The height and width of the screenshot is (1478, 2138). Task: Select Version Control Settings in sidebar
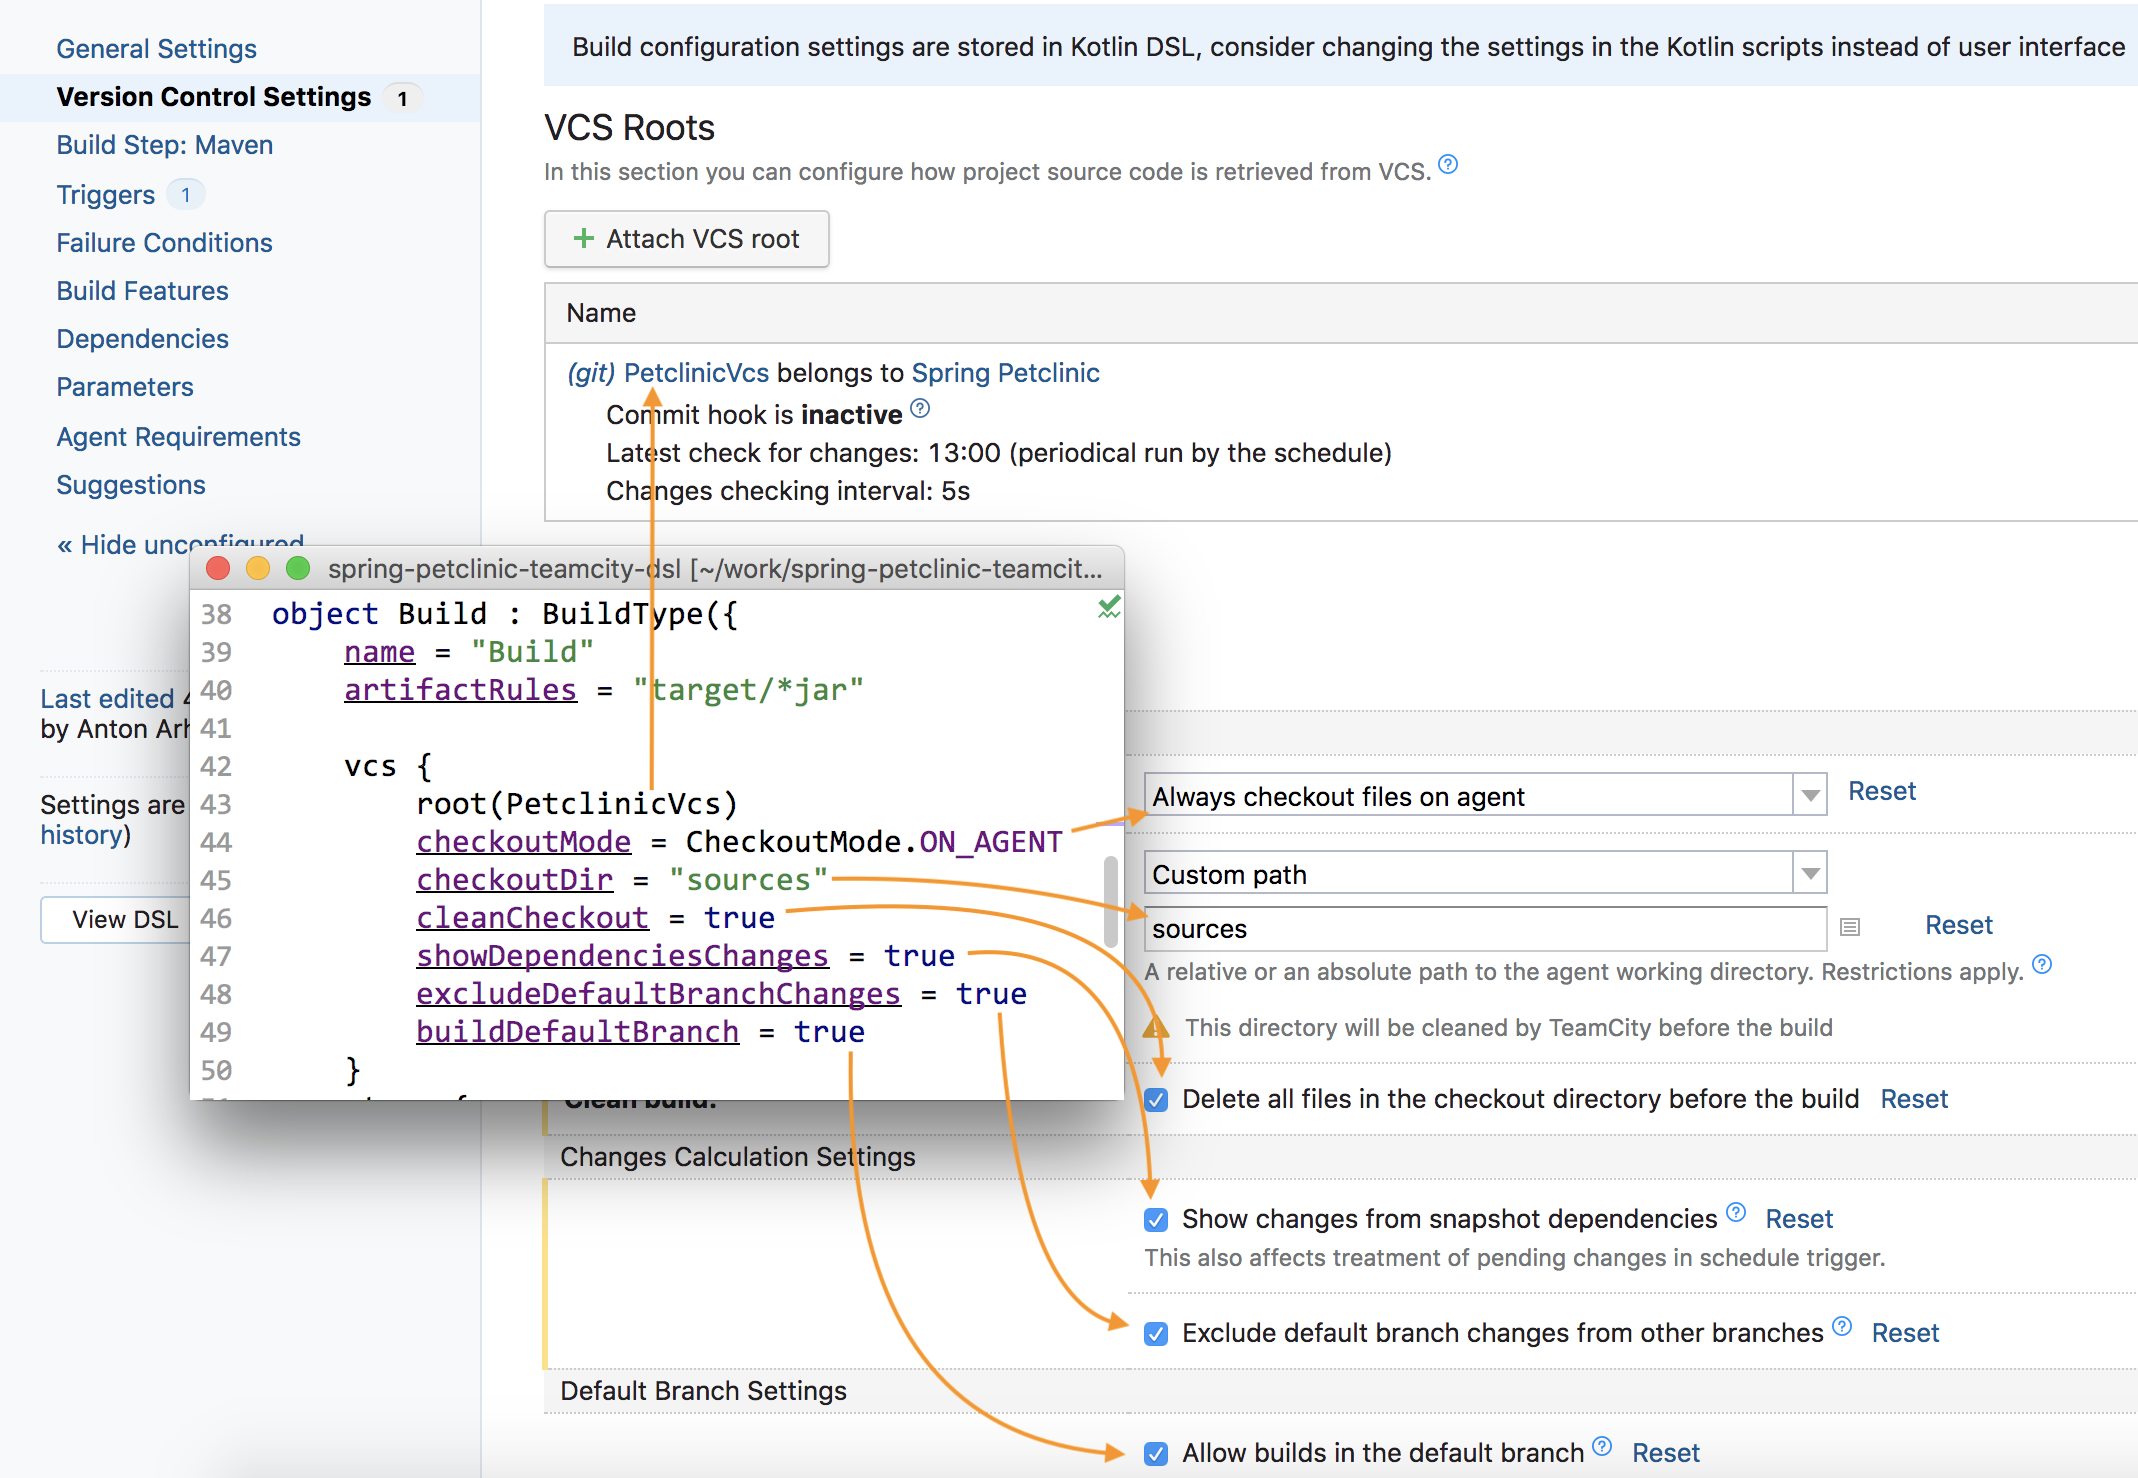(x=214, y=97)
